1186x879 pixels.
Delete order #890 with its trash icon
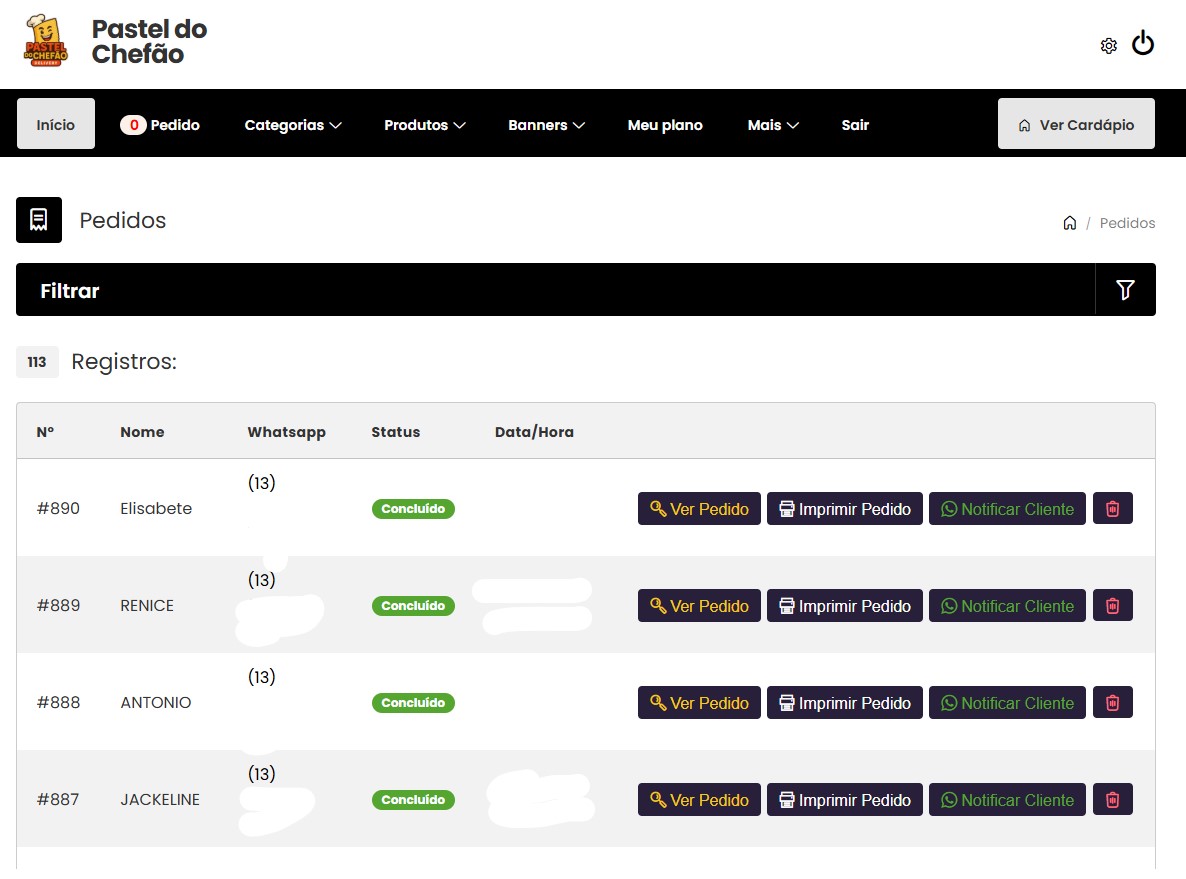point(1112,508)
